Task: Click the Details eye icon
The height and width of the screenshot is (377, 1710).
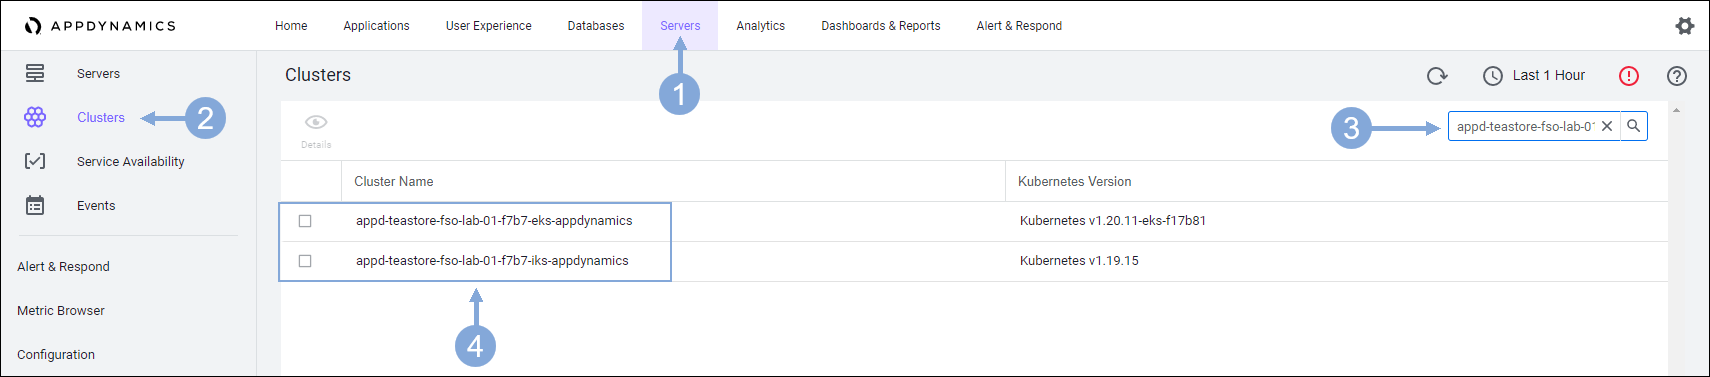Action: [x=316, y=122]
